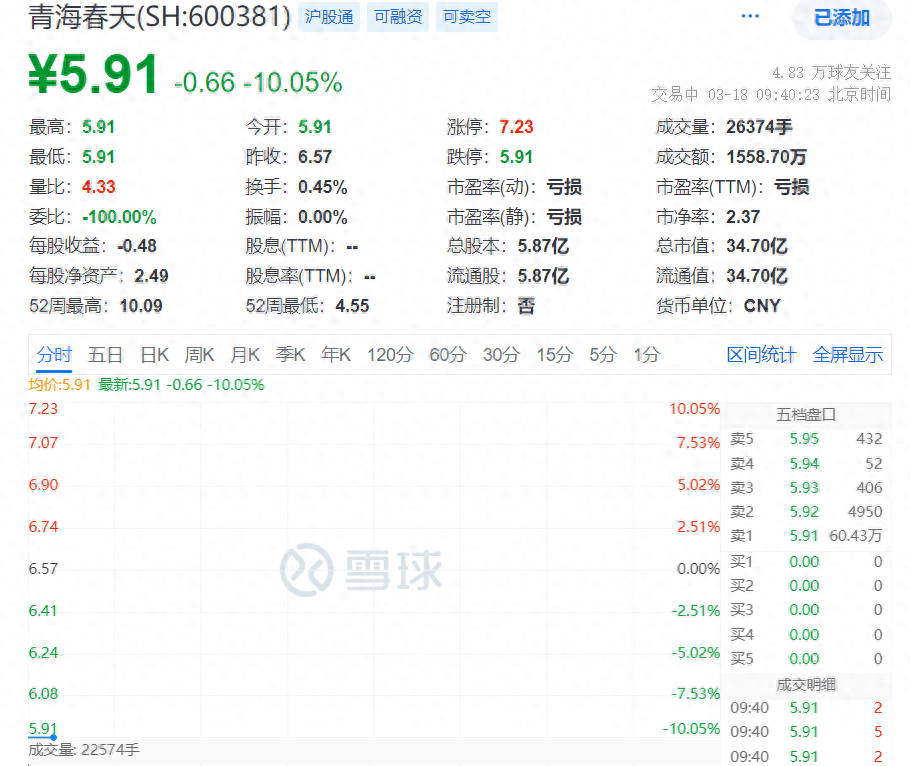Open the 周K chart tab
Screen dimensions: 910x766
(199, 355)
